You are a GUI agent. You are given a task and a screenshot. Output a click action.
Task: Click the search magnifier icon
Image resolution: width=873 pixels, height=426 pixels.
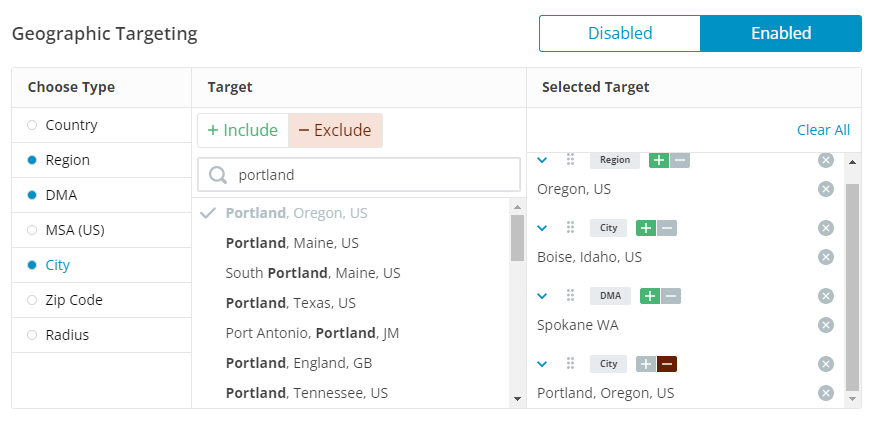(x=218, y=175)
